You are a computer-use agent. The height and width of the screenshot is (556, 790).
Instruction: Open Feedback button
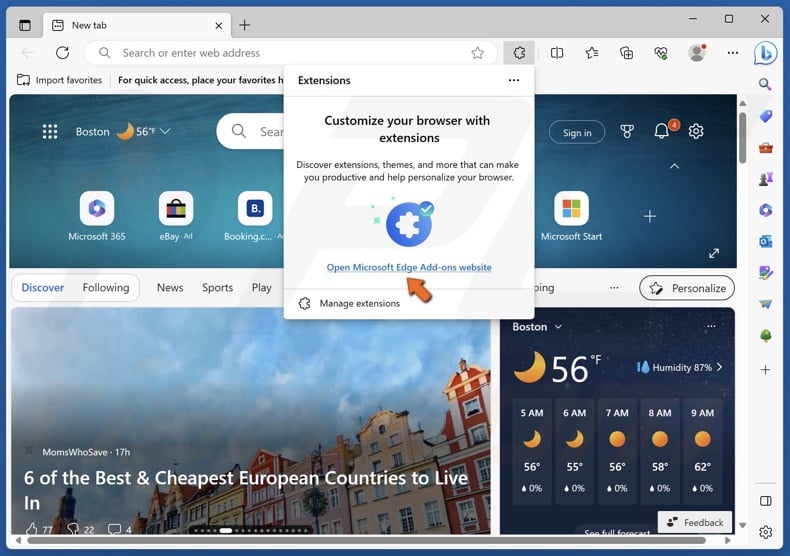click(695, 522)
